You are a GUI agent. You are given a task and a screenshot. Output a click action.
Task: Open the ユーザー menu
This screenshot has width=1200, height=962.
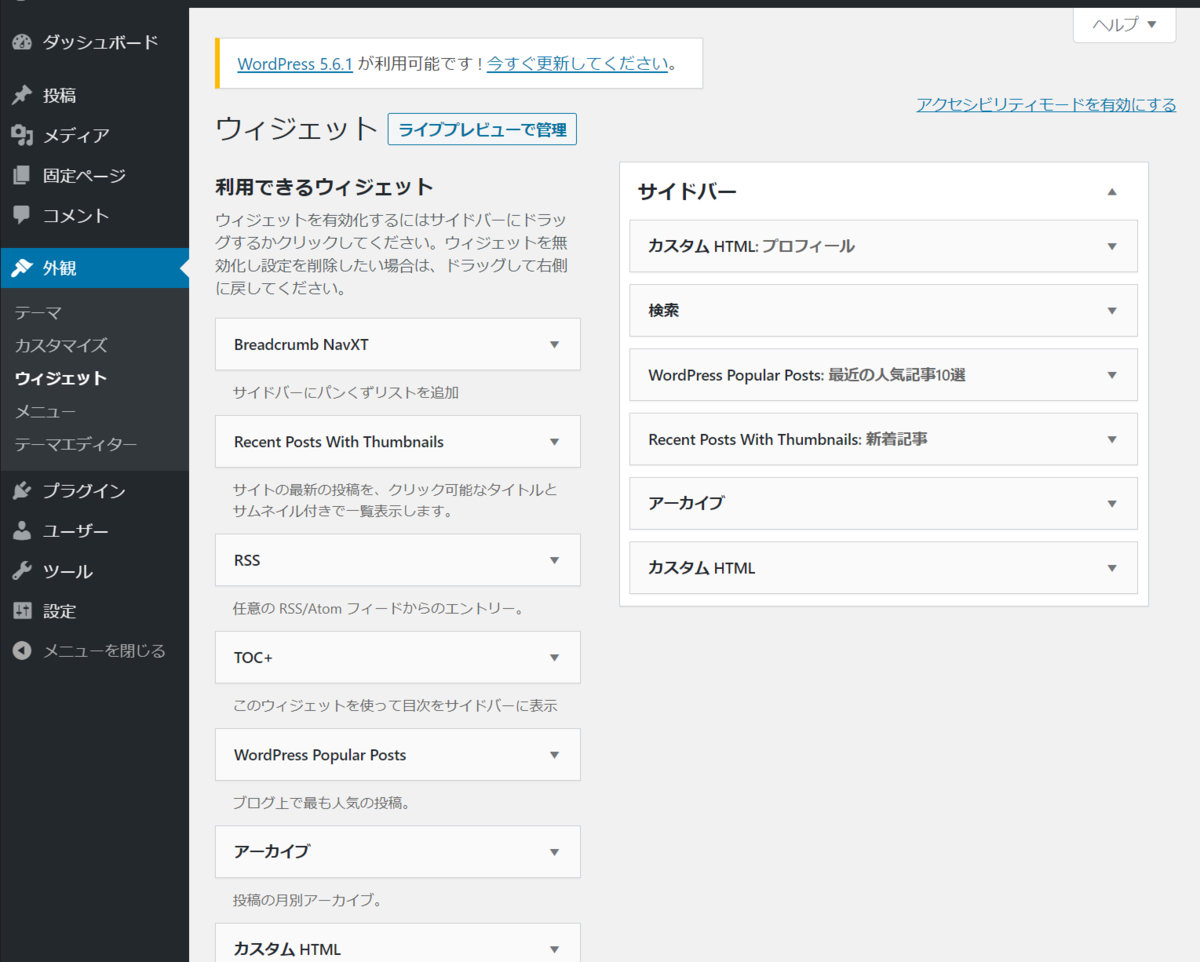[94, 531]
